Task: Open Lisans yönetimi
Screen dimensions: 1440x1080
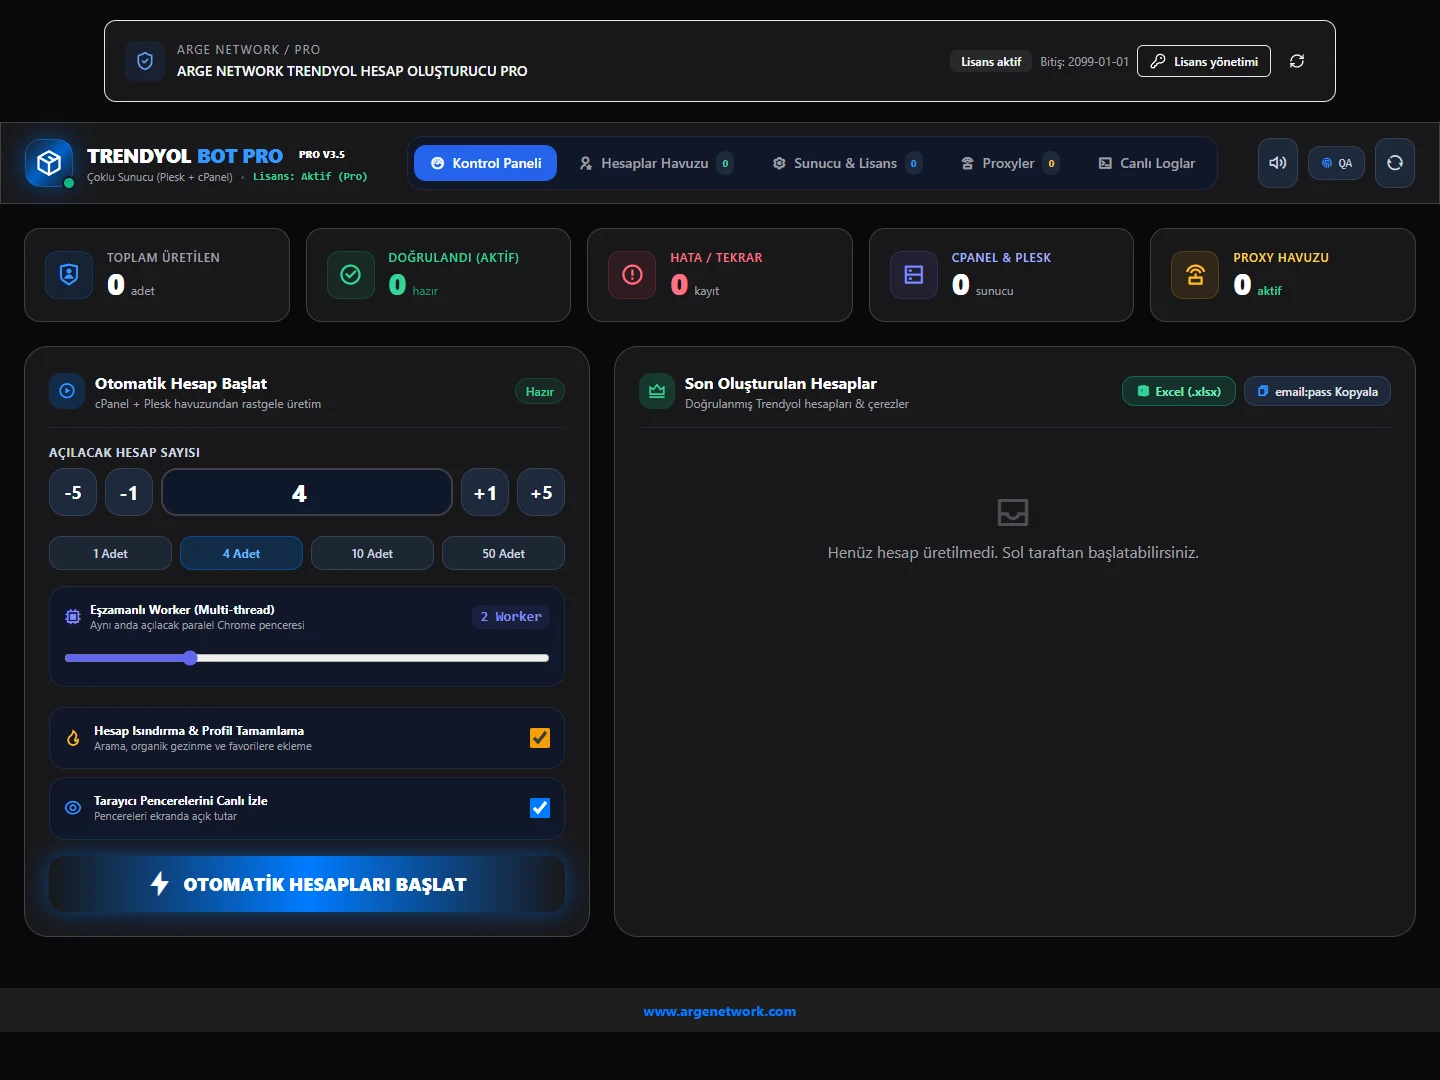Action: [x=1204, y=61]
